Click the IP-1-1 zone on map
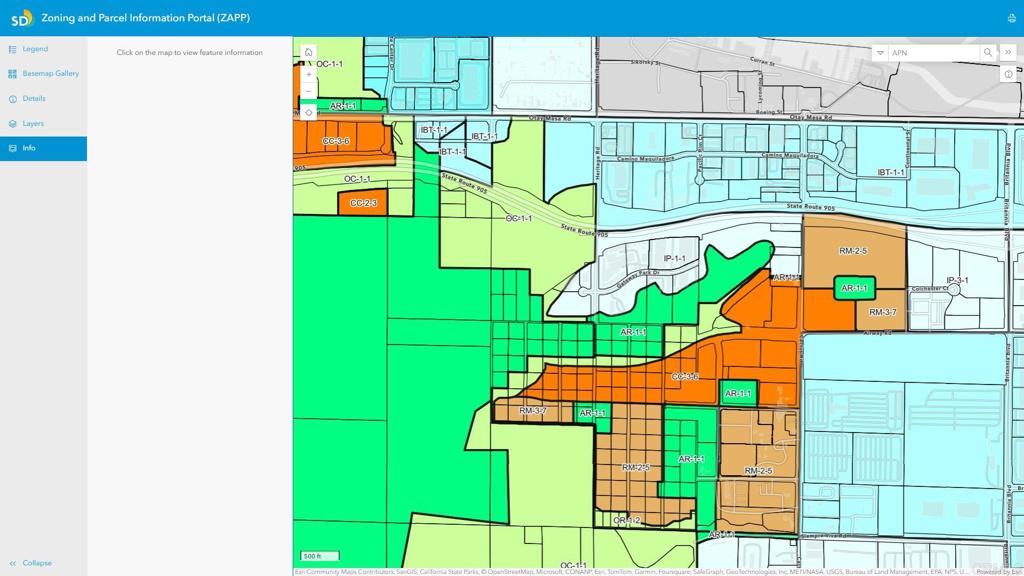This screenshot has height=576, width=1024. [x=675, y=259]
